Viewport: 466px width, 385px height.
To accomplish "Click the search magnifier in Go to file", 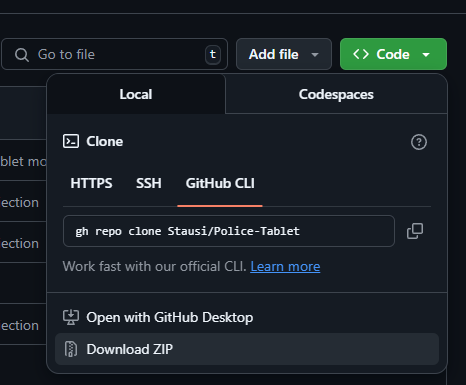I will coord(22,55).
